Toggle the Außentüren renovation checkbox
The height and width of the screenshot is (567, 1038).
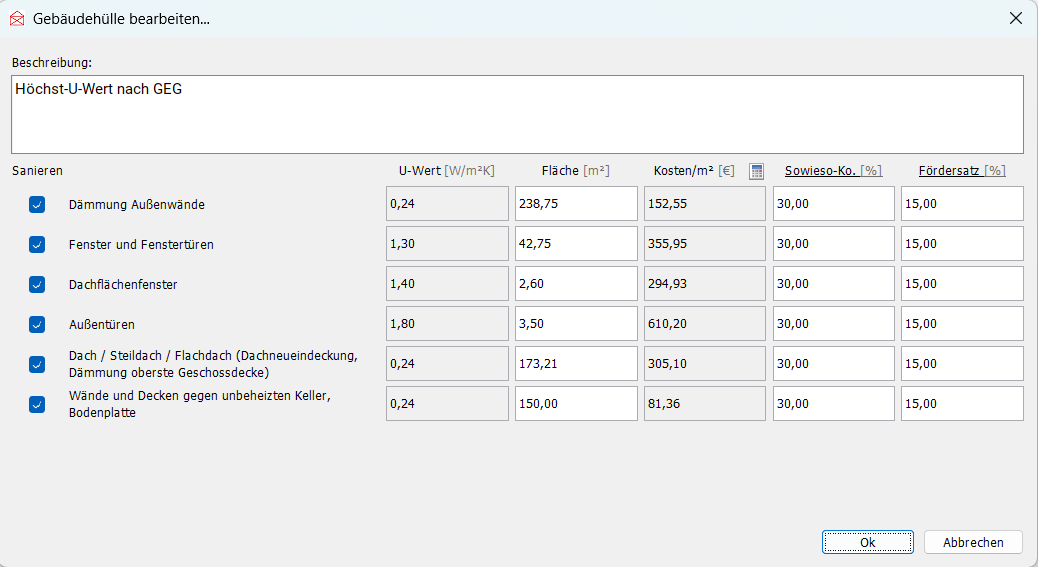click(37, 324)
